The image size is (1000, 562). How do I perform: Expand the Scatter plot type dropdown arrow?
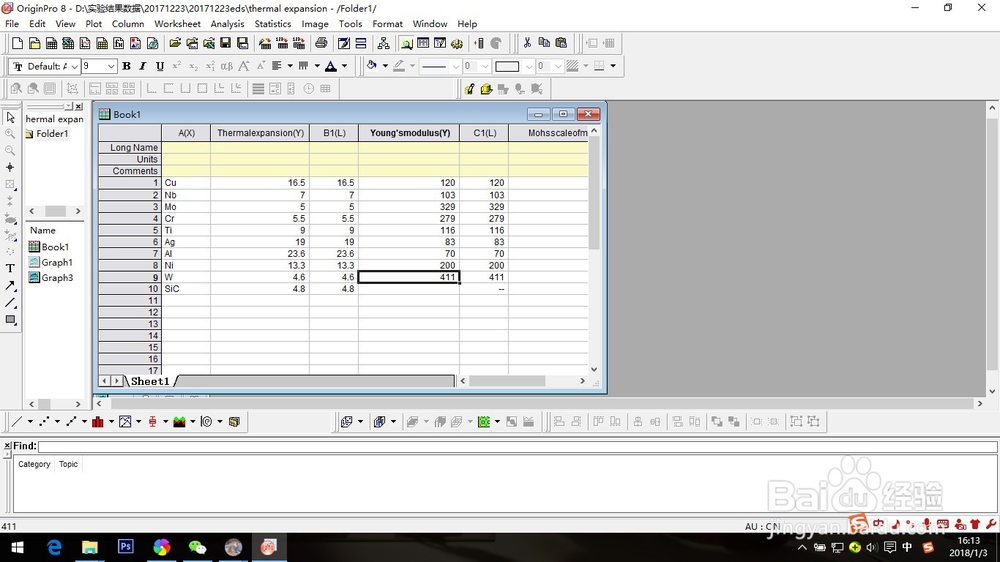57,422
